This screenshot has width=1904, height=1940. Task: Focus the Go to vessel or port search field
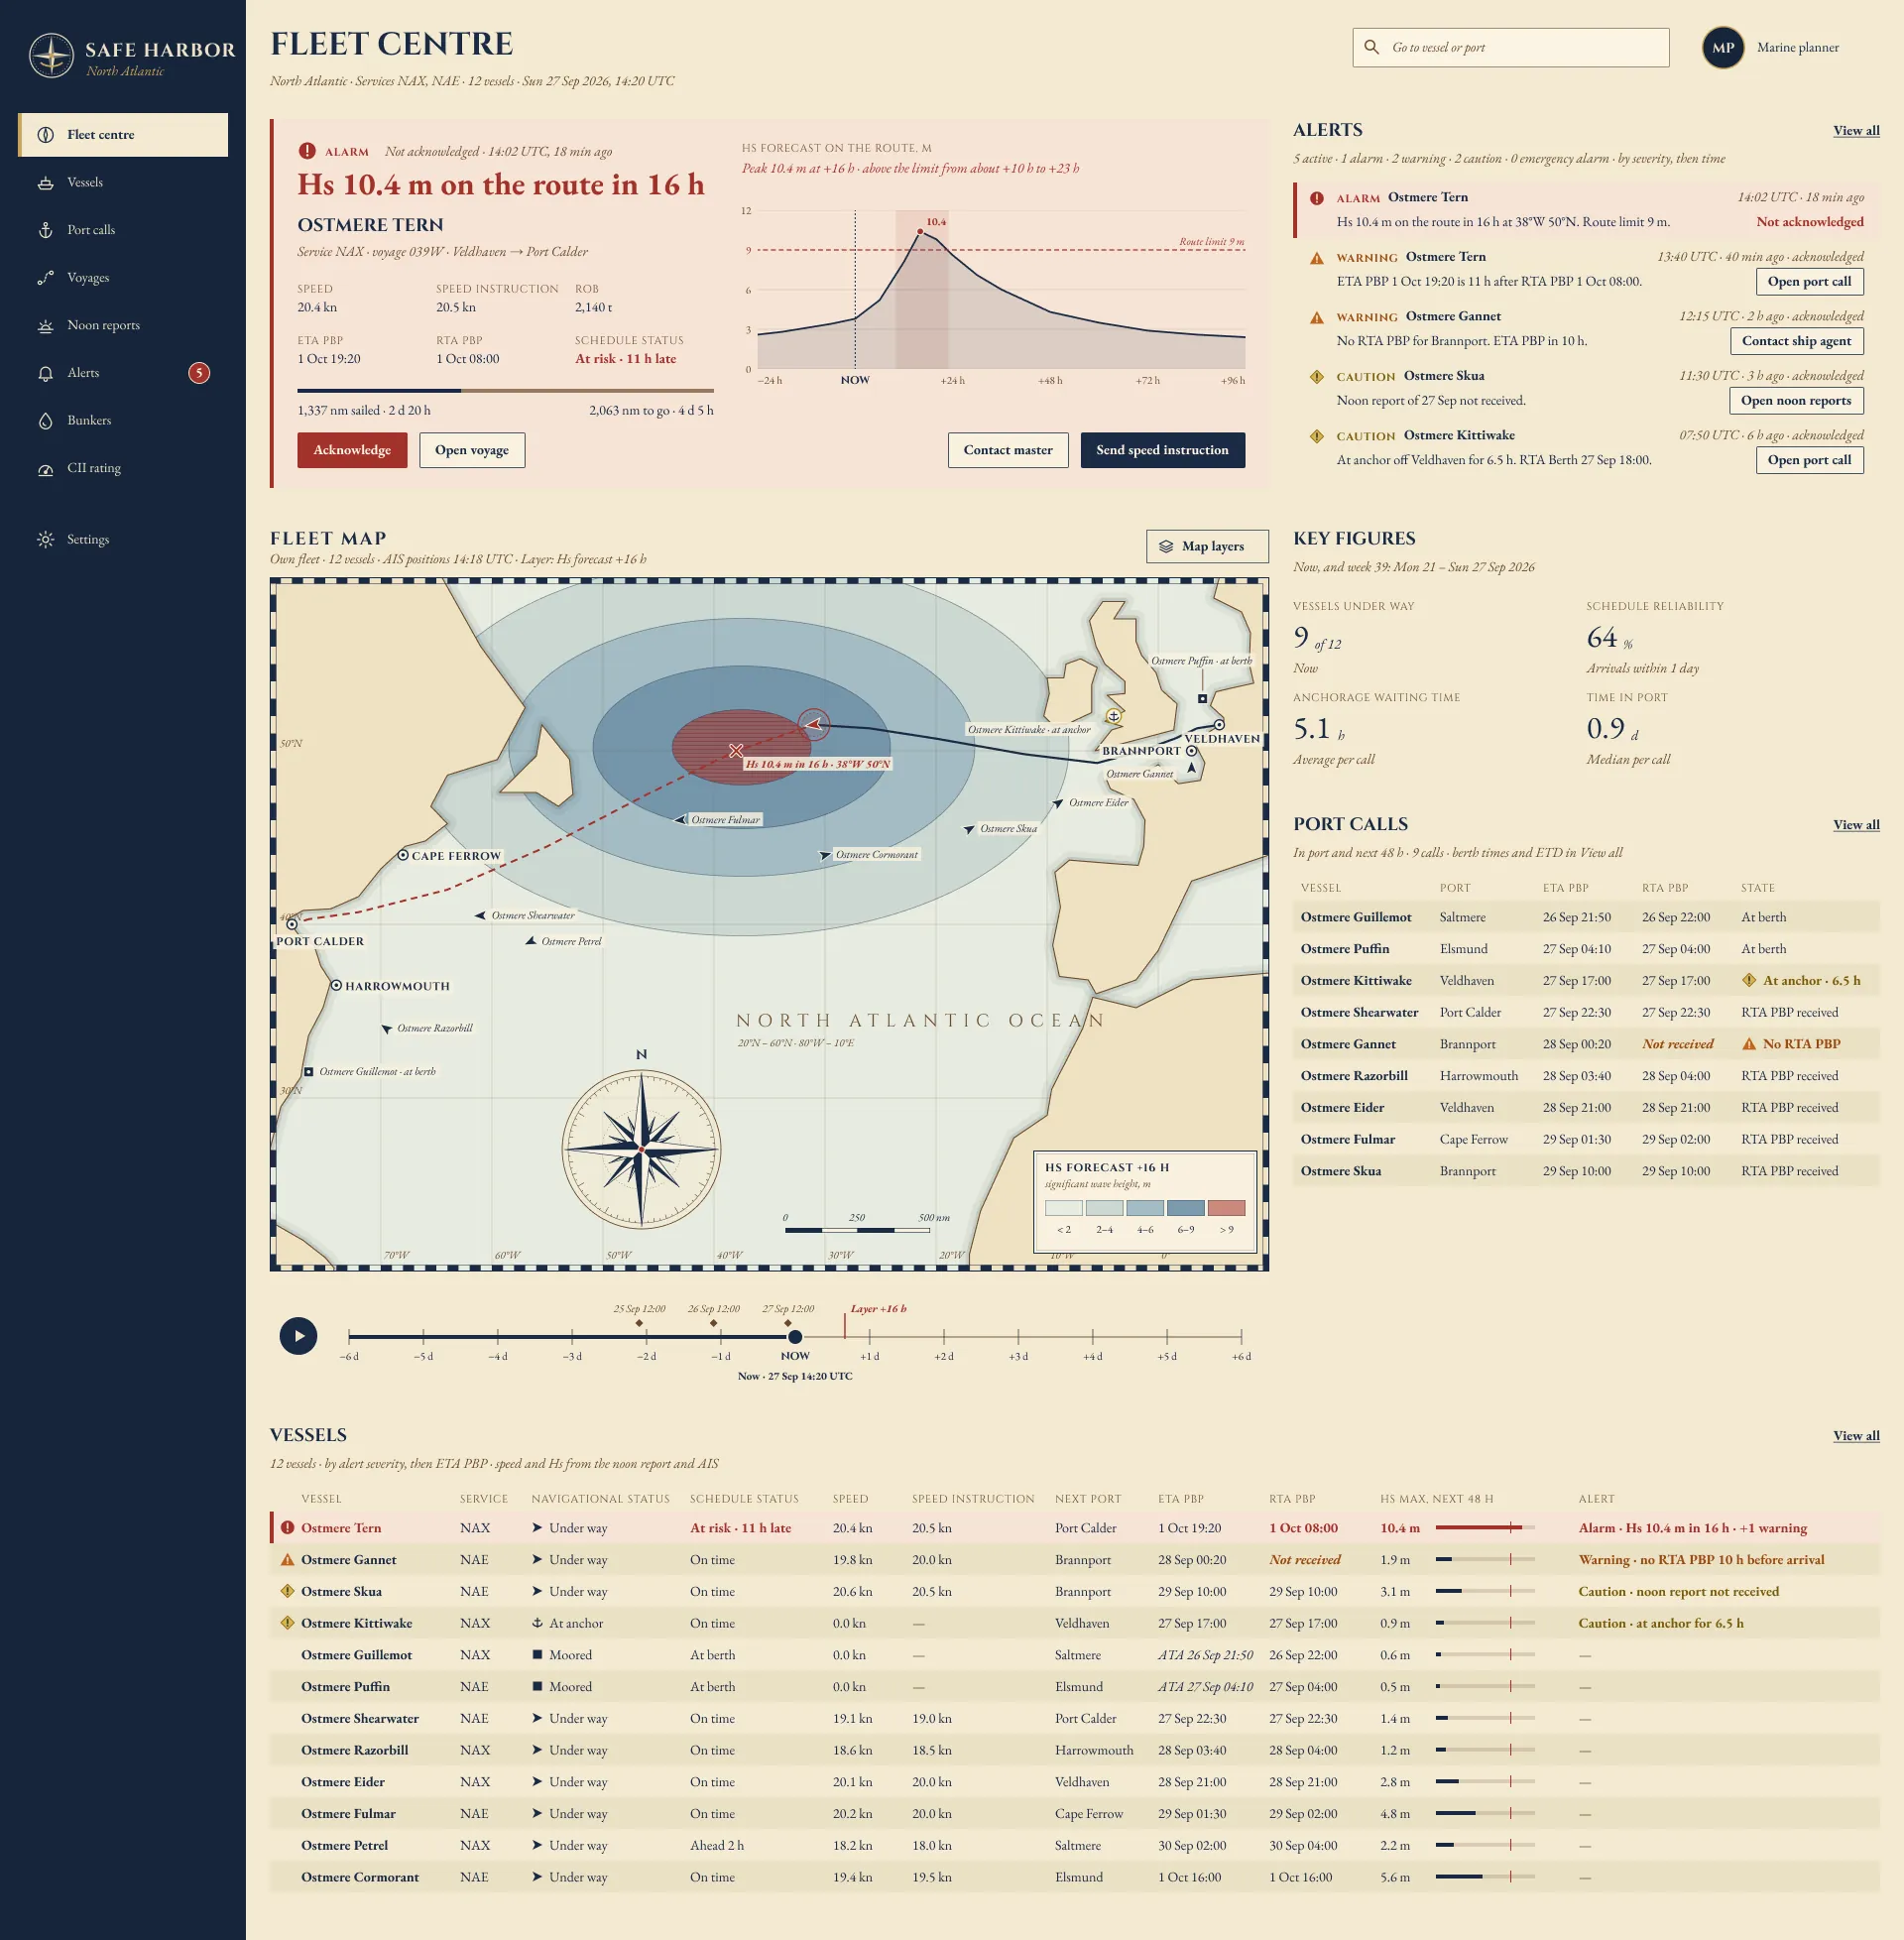point(1511,48)
